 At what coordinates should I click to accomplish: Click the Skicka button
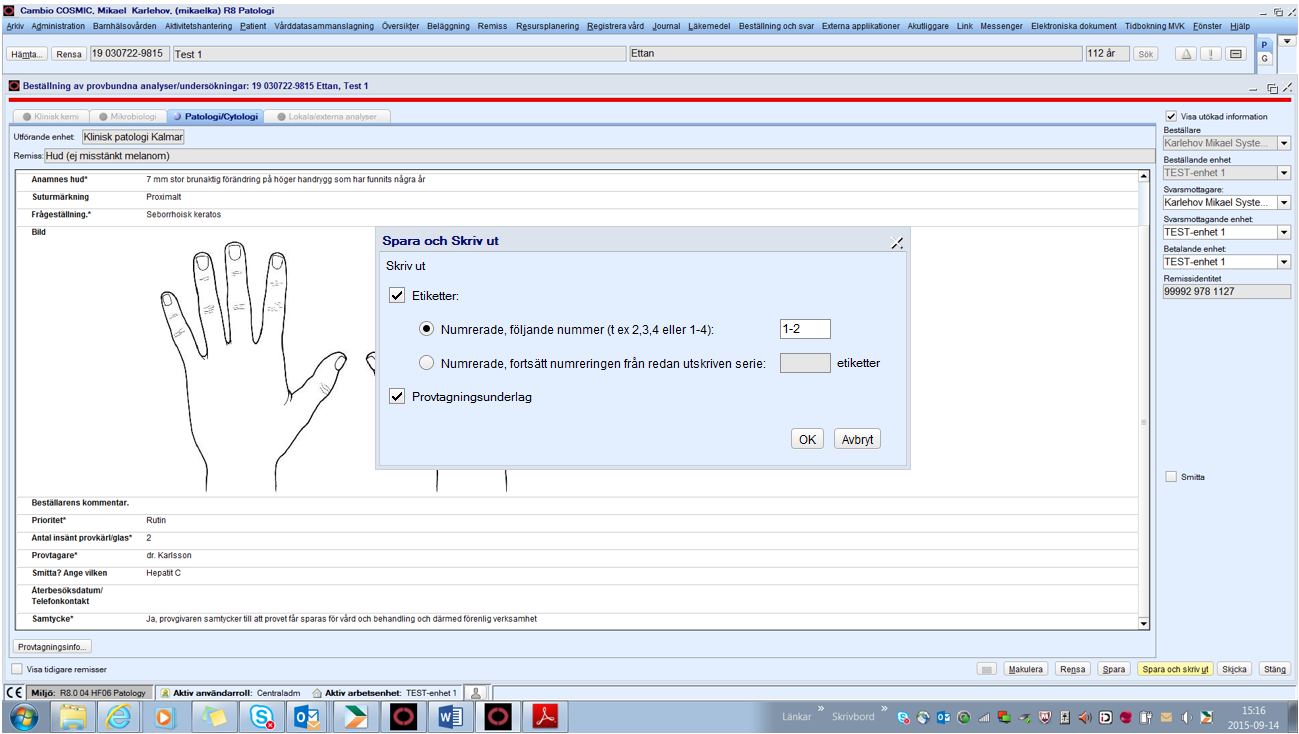click(1235, 669)
